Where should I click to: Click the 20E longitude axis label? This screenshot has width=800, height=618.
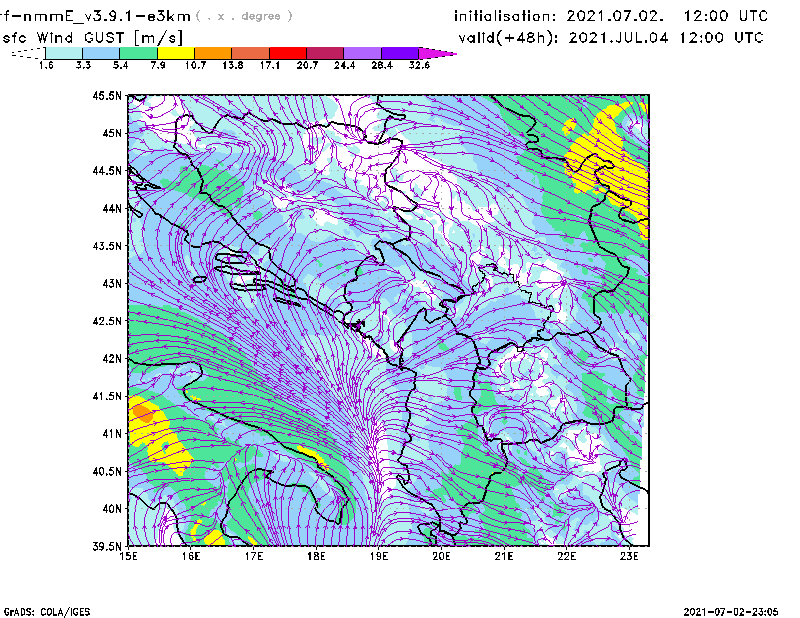pos(441,556)
